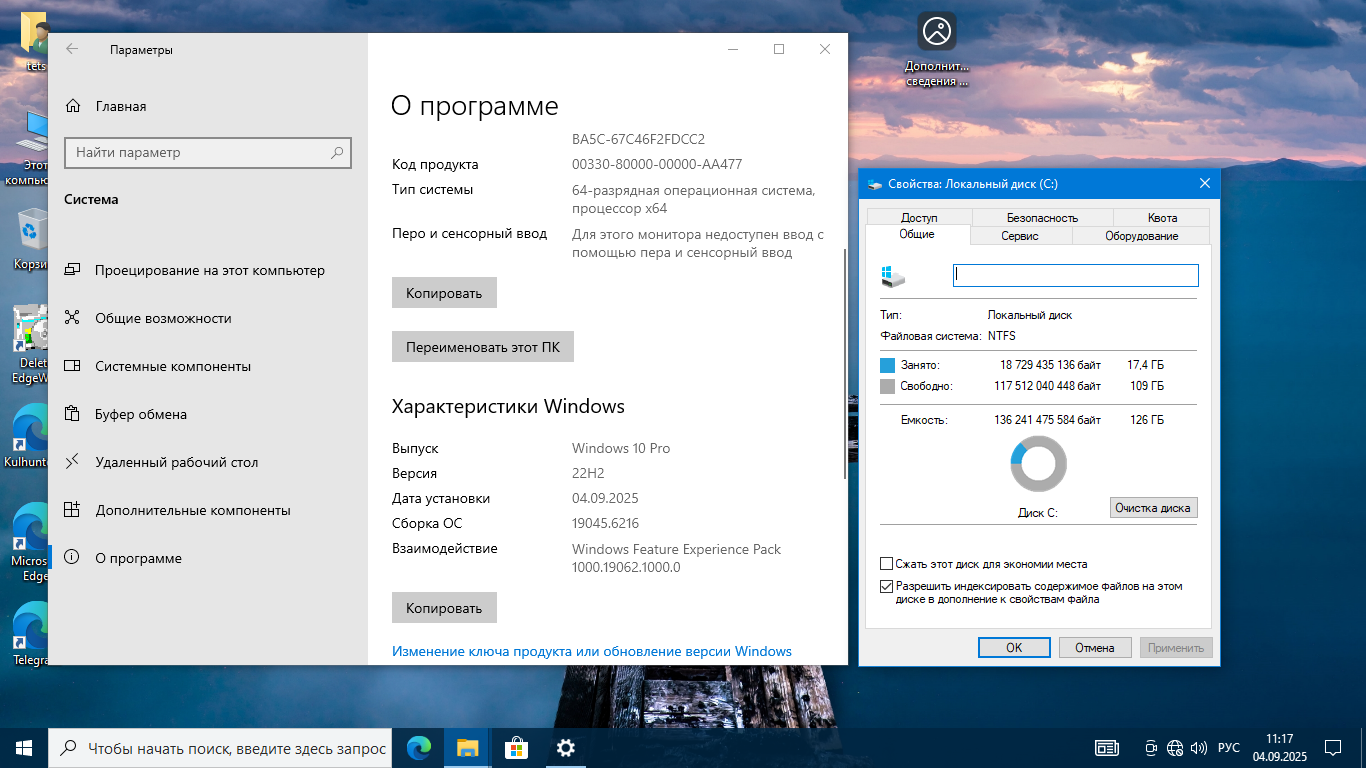Viewport: 1366px width, 768px height.
Task: Select the Общие tab
Action: (917, 234)
